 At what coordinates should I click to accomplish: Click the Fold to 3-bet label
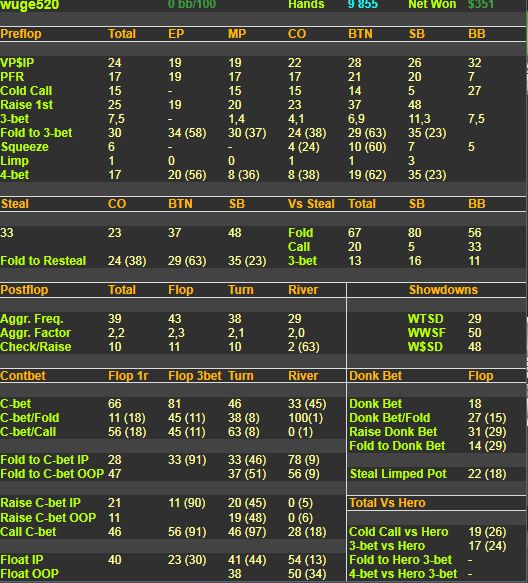click(36, 133)
